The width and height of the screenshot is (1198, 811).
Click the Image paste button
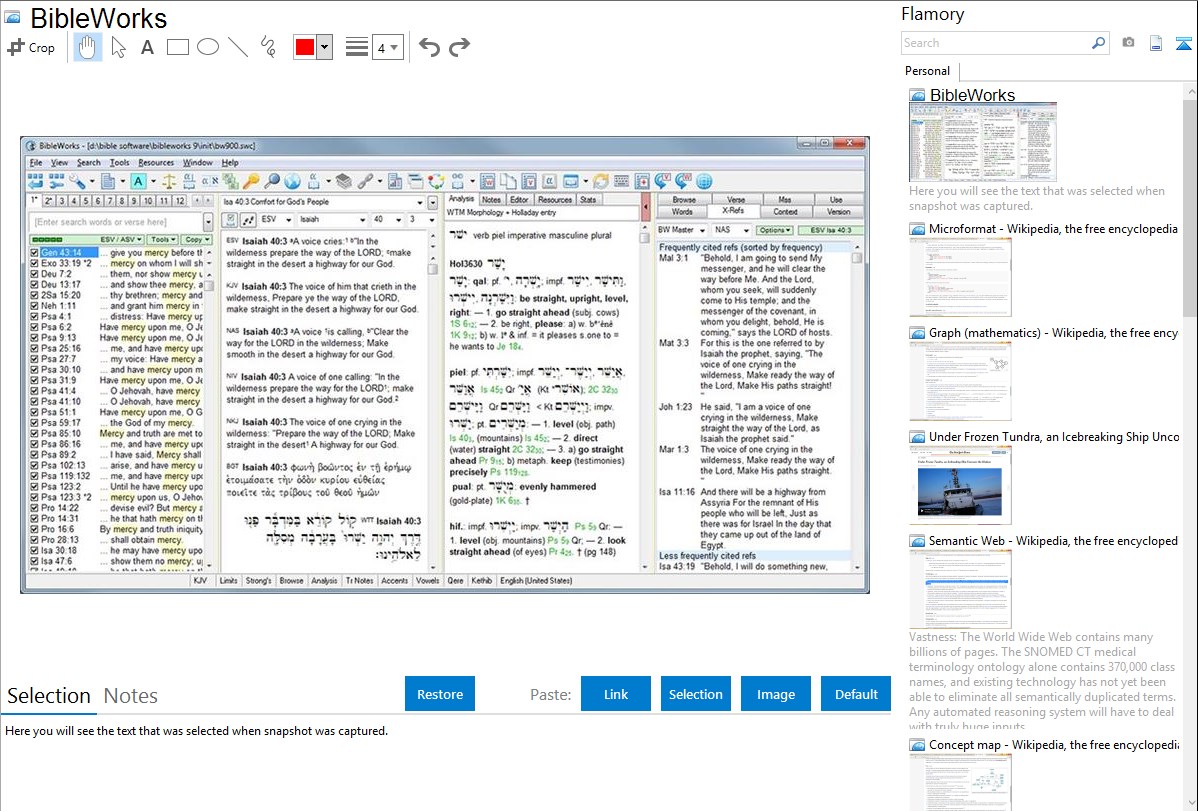point(775,694)
